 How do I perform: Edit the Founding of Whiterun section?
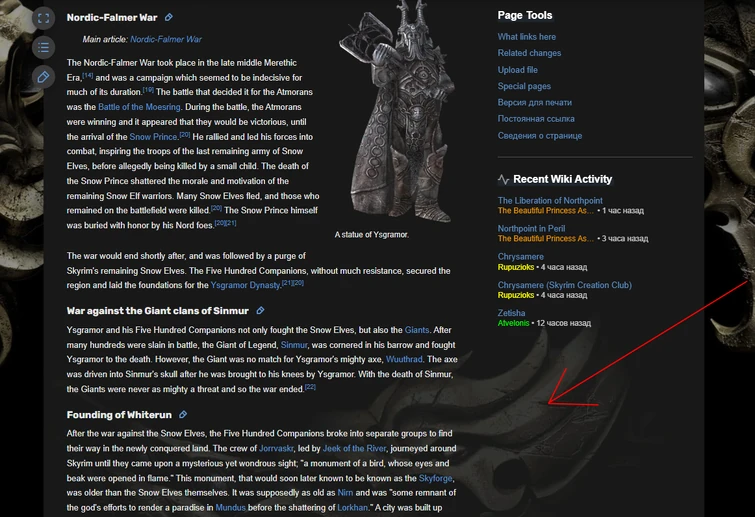pos(183,414)
